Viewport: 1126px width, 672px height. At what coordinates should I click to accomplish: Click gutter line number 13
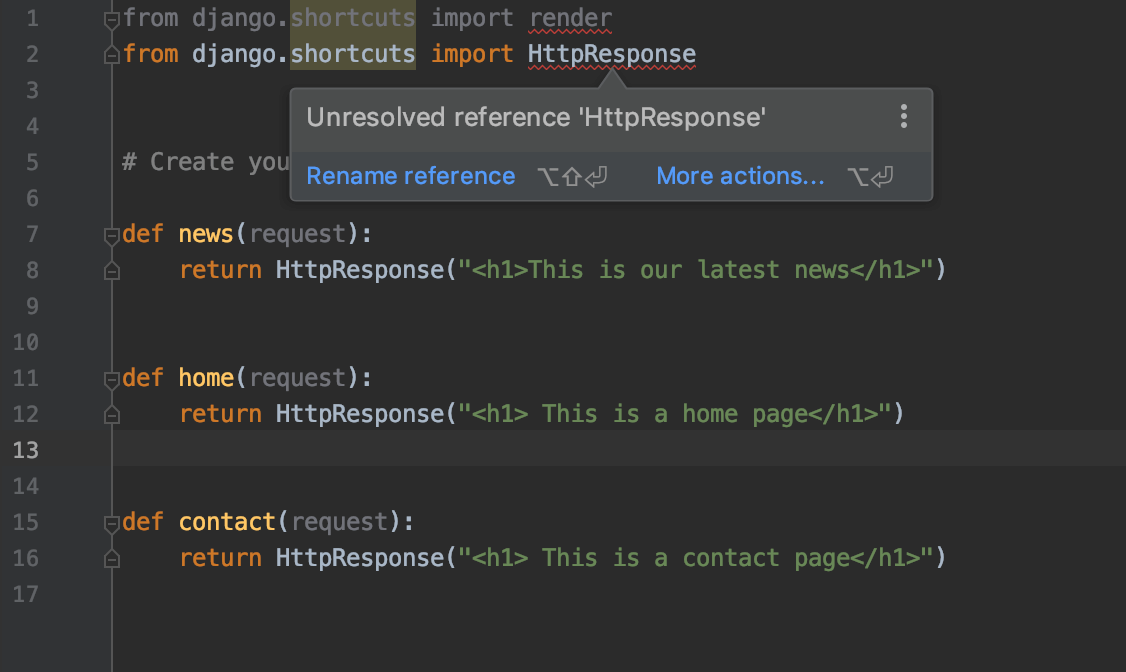click(x=25, y=450)
